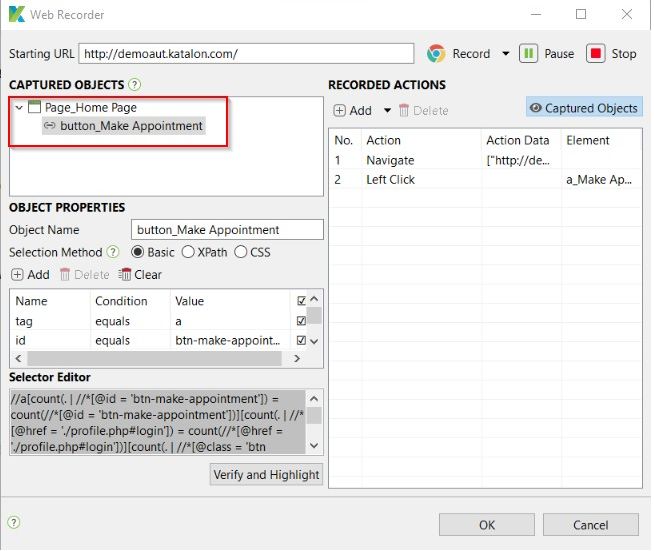The image size is (654, 551).
Task: Select the CSS selection method
Action: click(252, 252)
